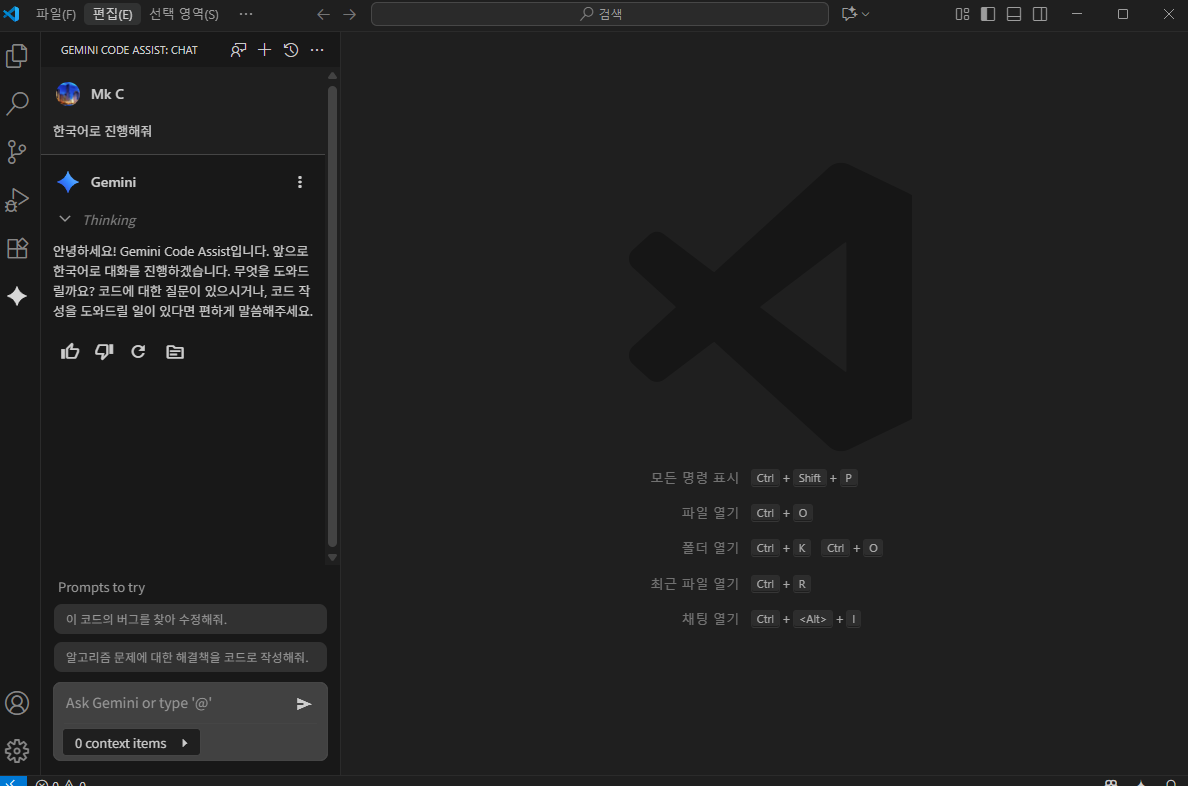Focus the Ask Gemini input field

pos(174,703)
